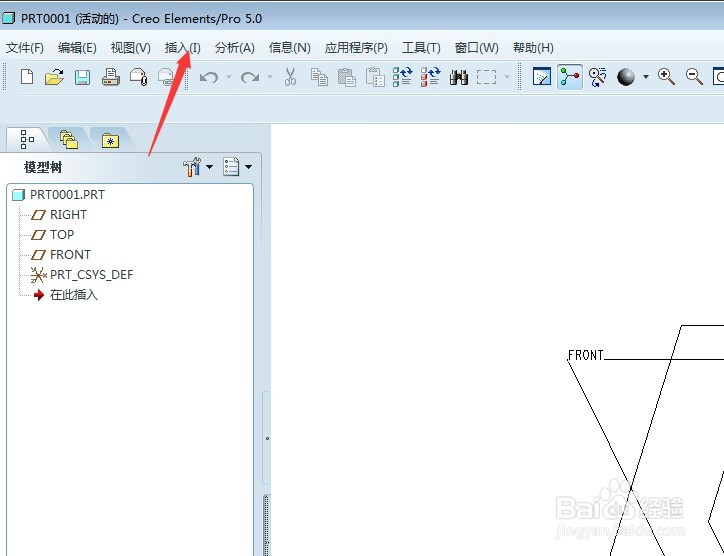This screenshot has width=724, height=556.
Task: Click the model tree vertical scrollbar
Action: coord(266,525)
